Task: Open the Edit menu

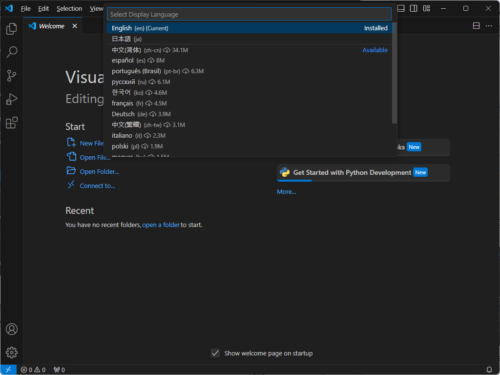Action: [x=43, y=9]
